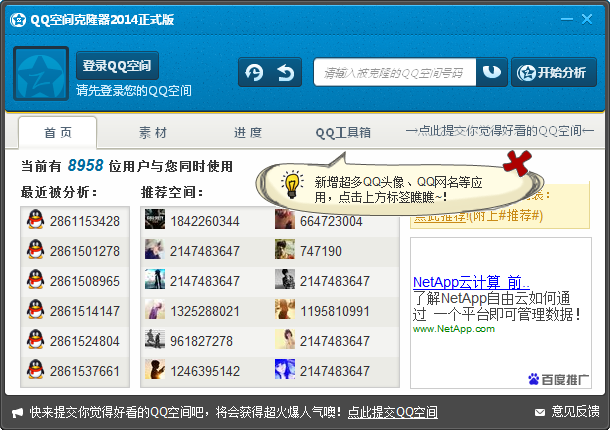The height and width of the screenshot is (430, 610).
Task: Select penguin icon for 2861153428
Action: point(35,219)
